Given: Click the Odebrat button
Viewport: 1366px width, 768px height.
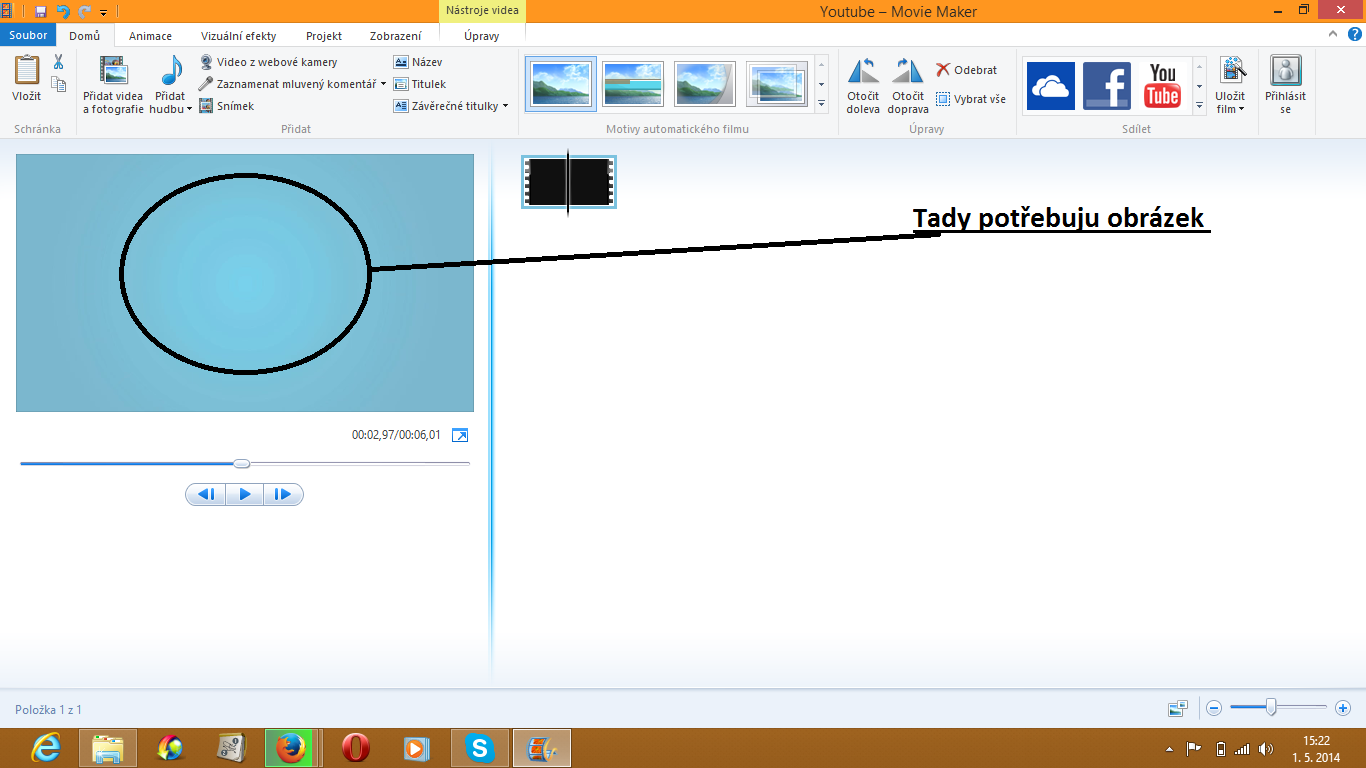Looking at the screenshot, I should click(x=966, y=70).
